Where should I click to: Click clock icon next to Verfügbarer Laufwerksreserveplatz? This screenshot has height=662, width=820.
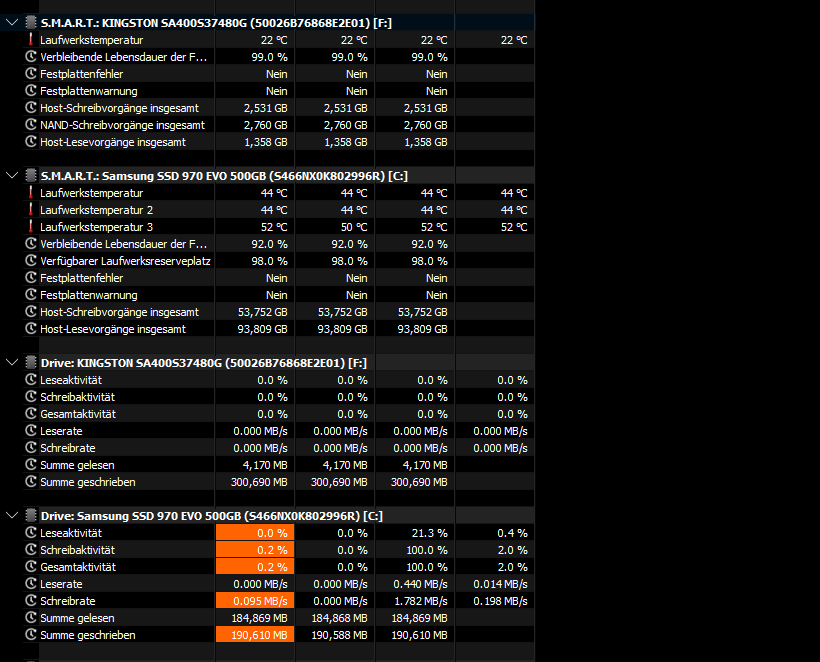pos(31,260)
